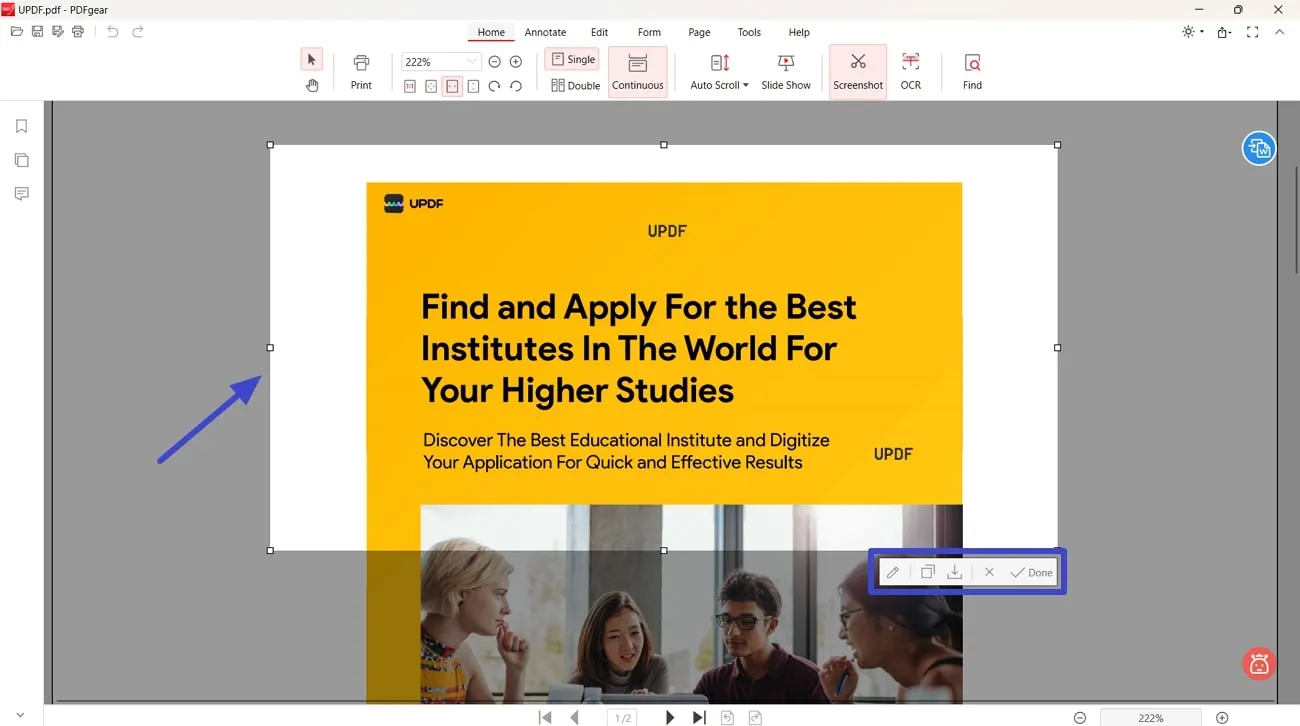Switch to the Annotate tab
This screenshot has width=1300, height=726.
pyautogui.click(x=545, y=32)
